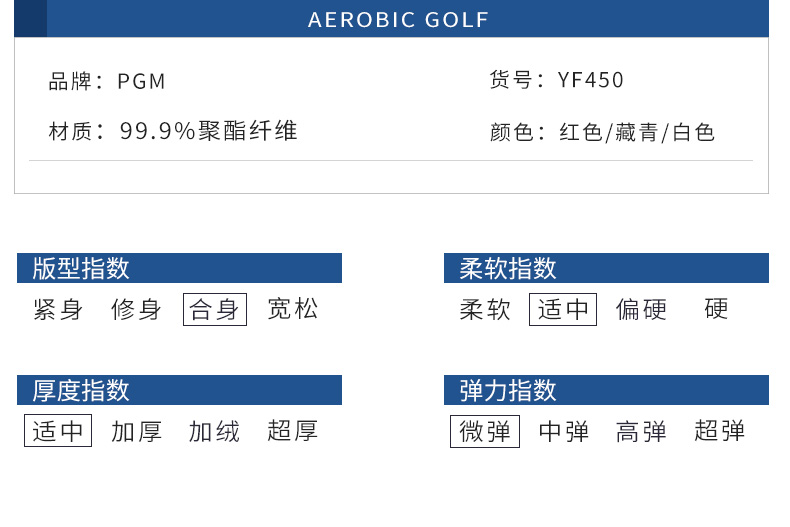
Task: Select the 柔软 option under softness index
Action: pyautogui.click(x=485, y=310)
